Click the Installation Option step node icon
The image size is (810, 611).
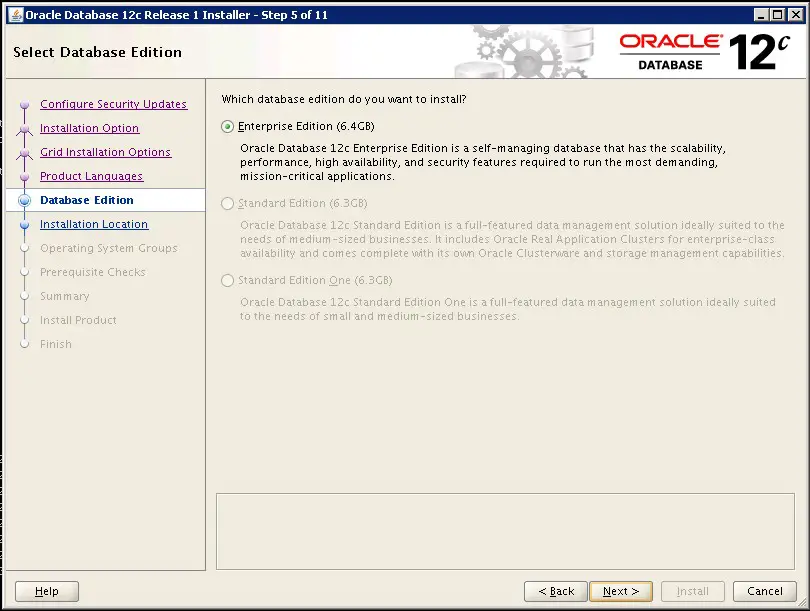(x=24, y=129)
